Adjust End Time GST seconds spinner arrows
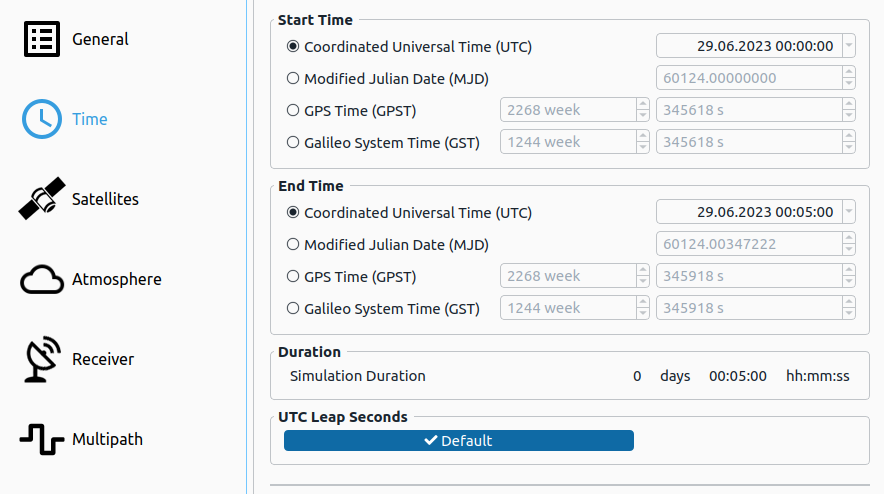This screenshot has width=884, height=494. 848,308
